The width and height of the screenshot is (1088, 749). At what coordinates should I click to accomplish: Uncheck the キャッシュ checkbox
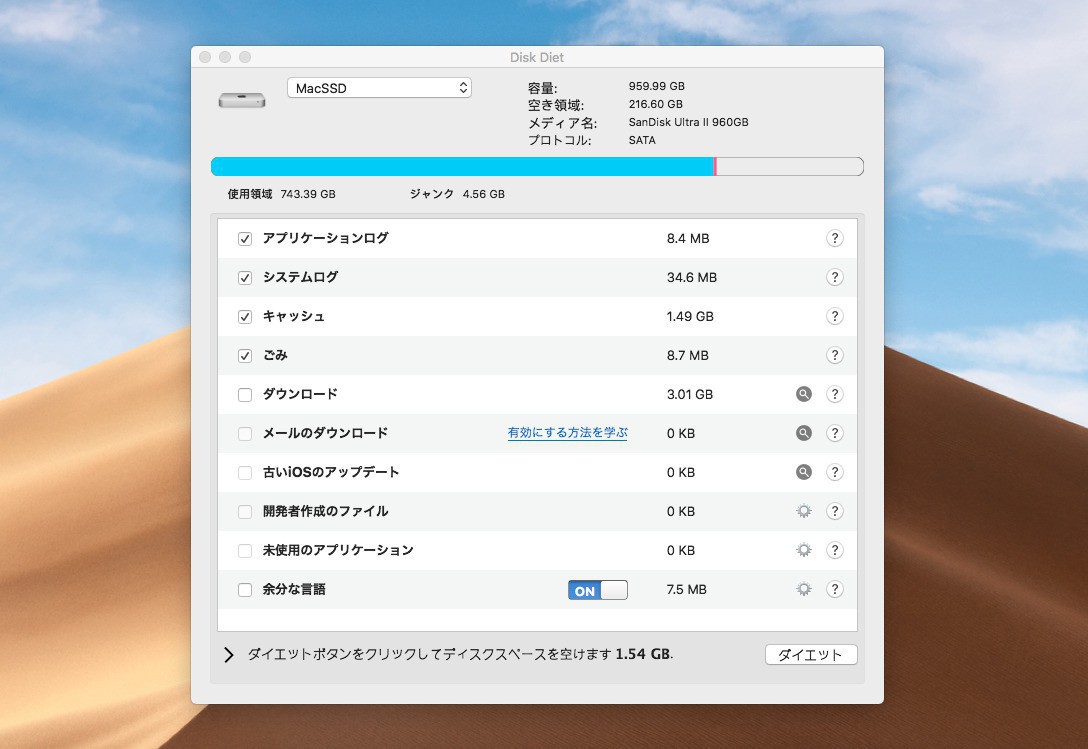tap(245, 317)
